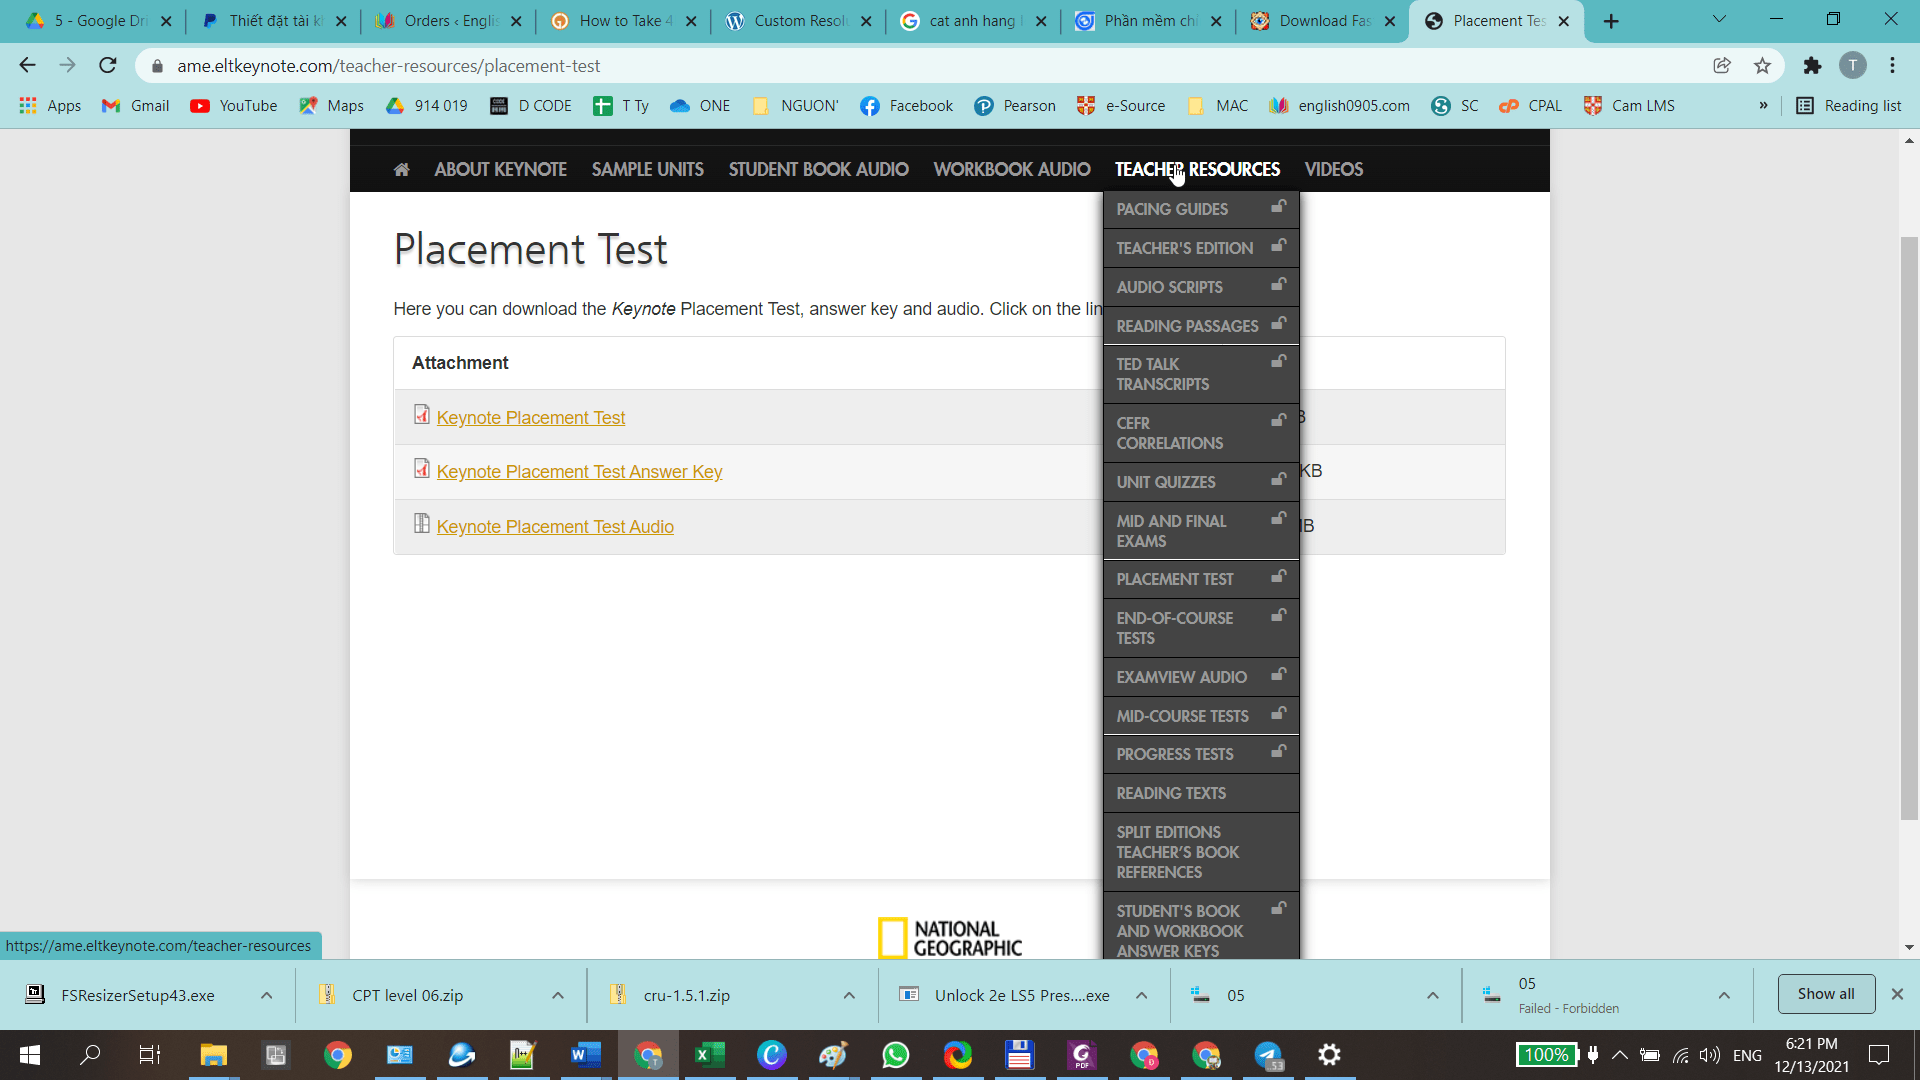Open the YouTube bookmark

point(234,106)
